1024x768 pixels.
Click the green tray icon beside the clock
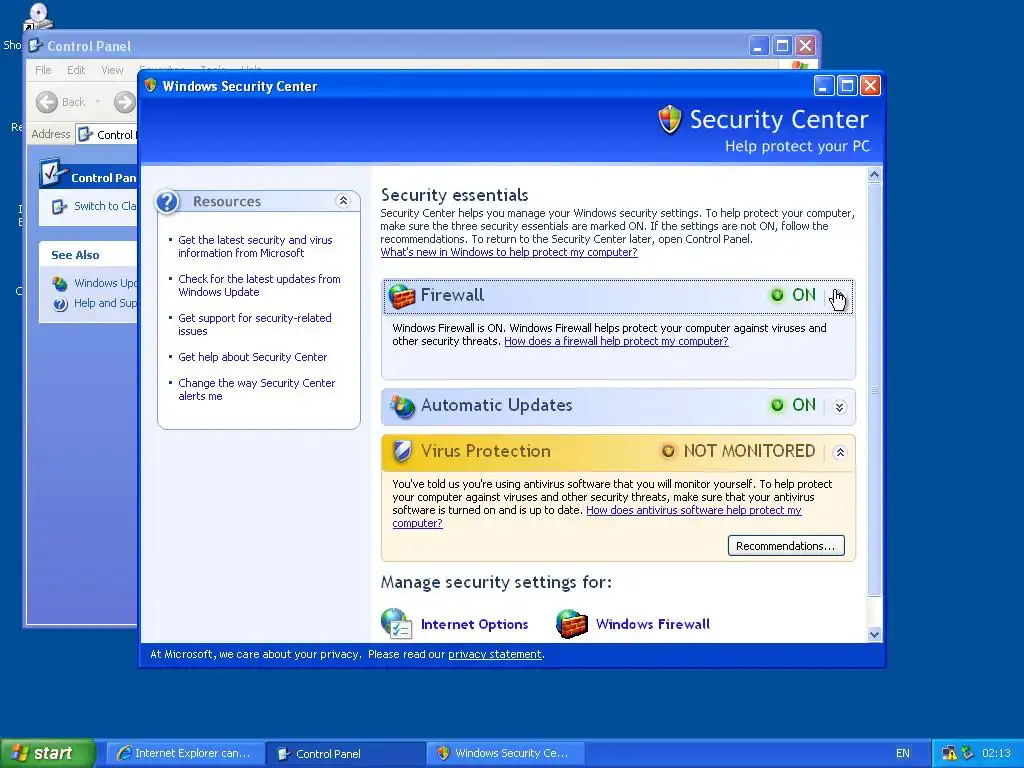click(x=967, y=753)
